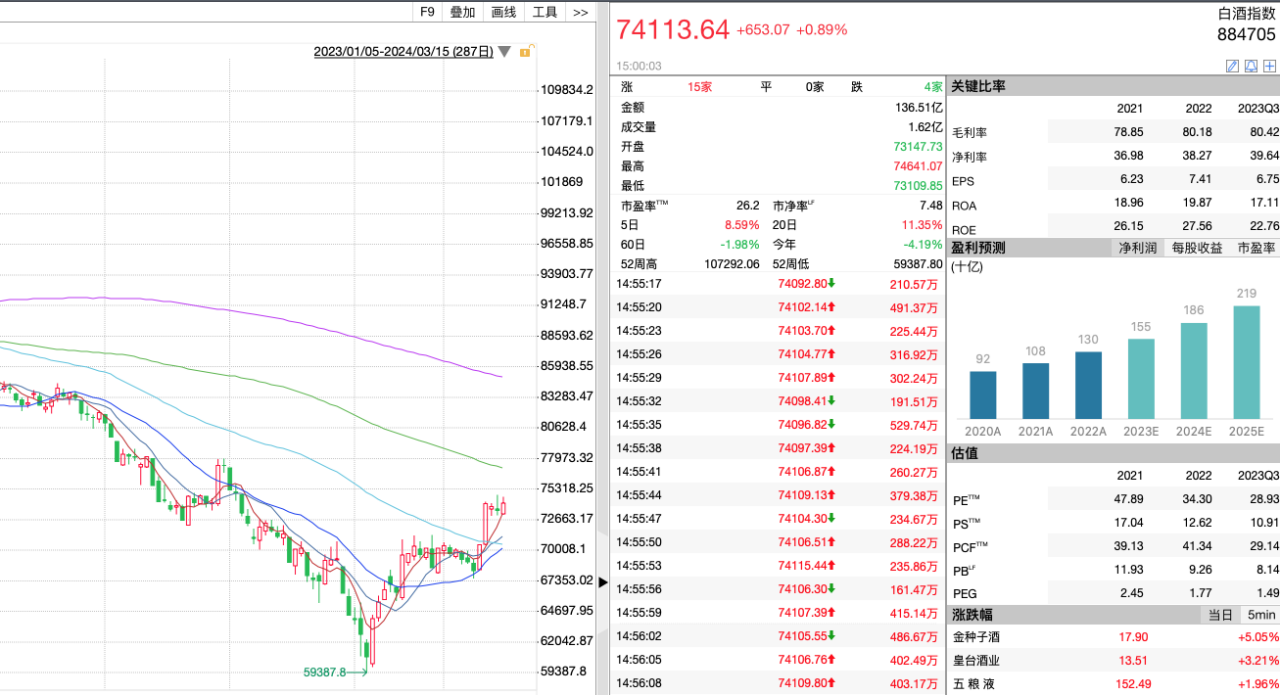Screen dimensions: 1280x695
Task: Click the 2022A bar showing 130
Action: click(x=1088, y=385)
